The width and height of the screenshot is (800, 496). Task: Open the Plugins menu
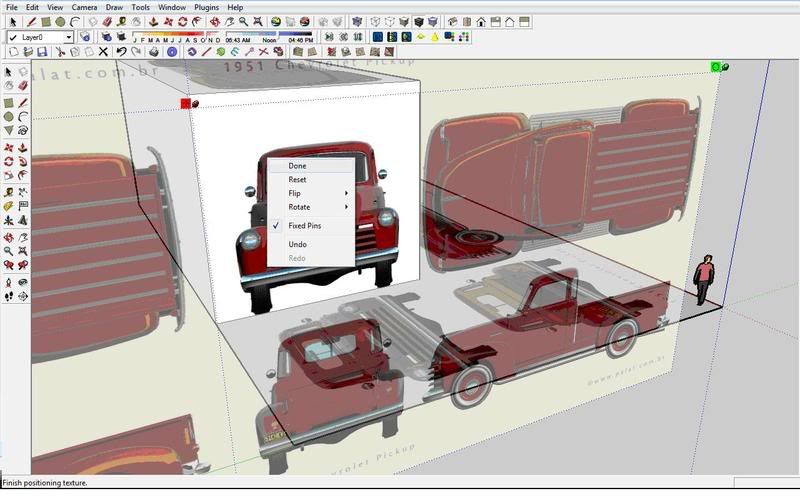pos(207,7)
